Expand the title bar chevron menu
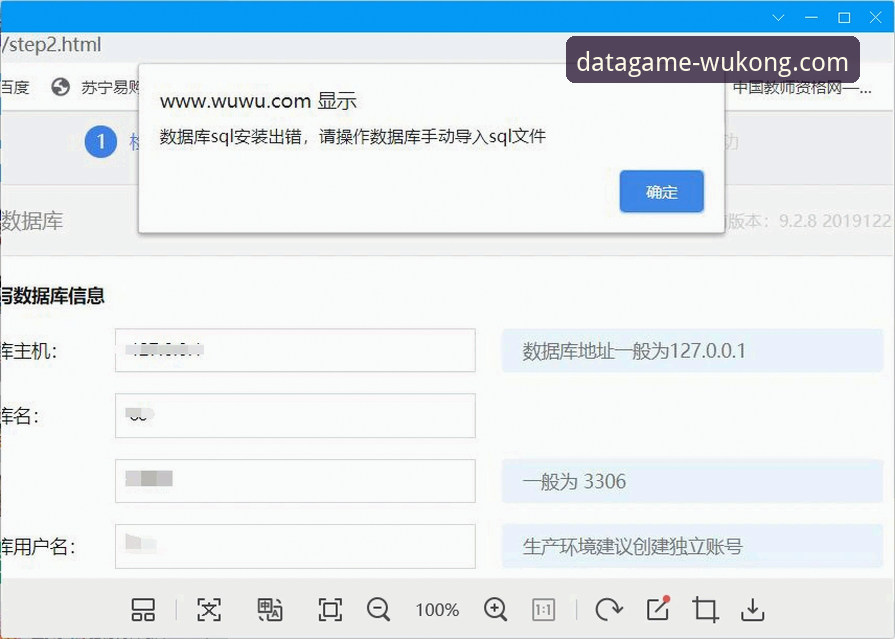 click(x=779, y=18)
